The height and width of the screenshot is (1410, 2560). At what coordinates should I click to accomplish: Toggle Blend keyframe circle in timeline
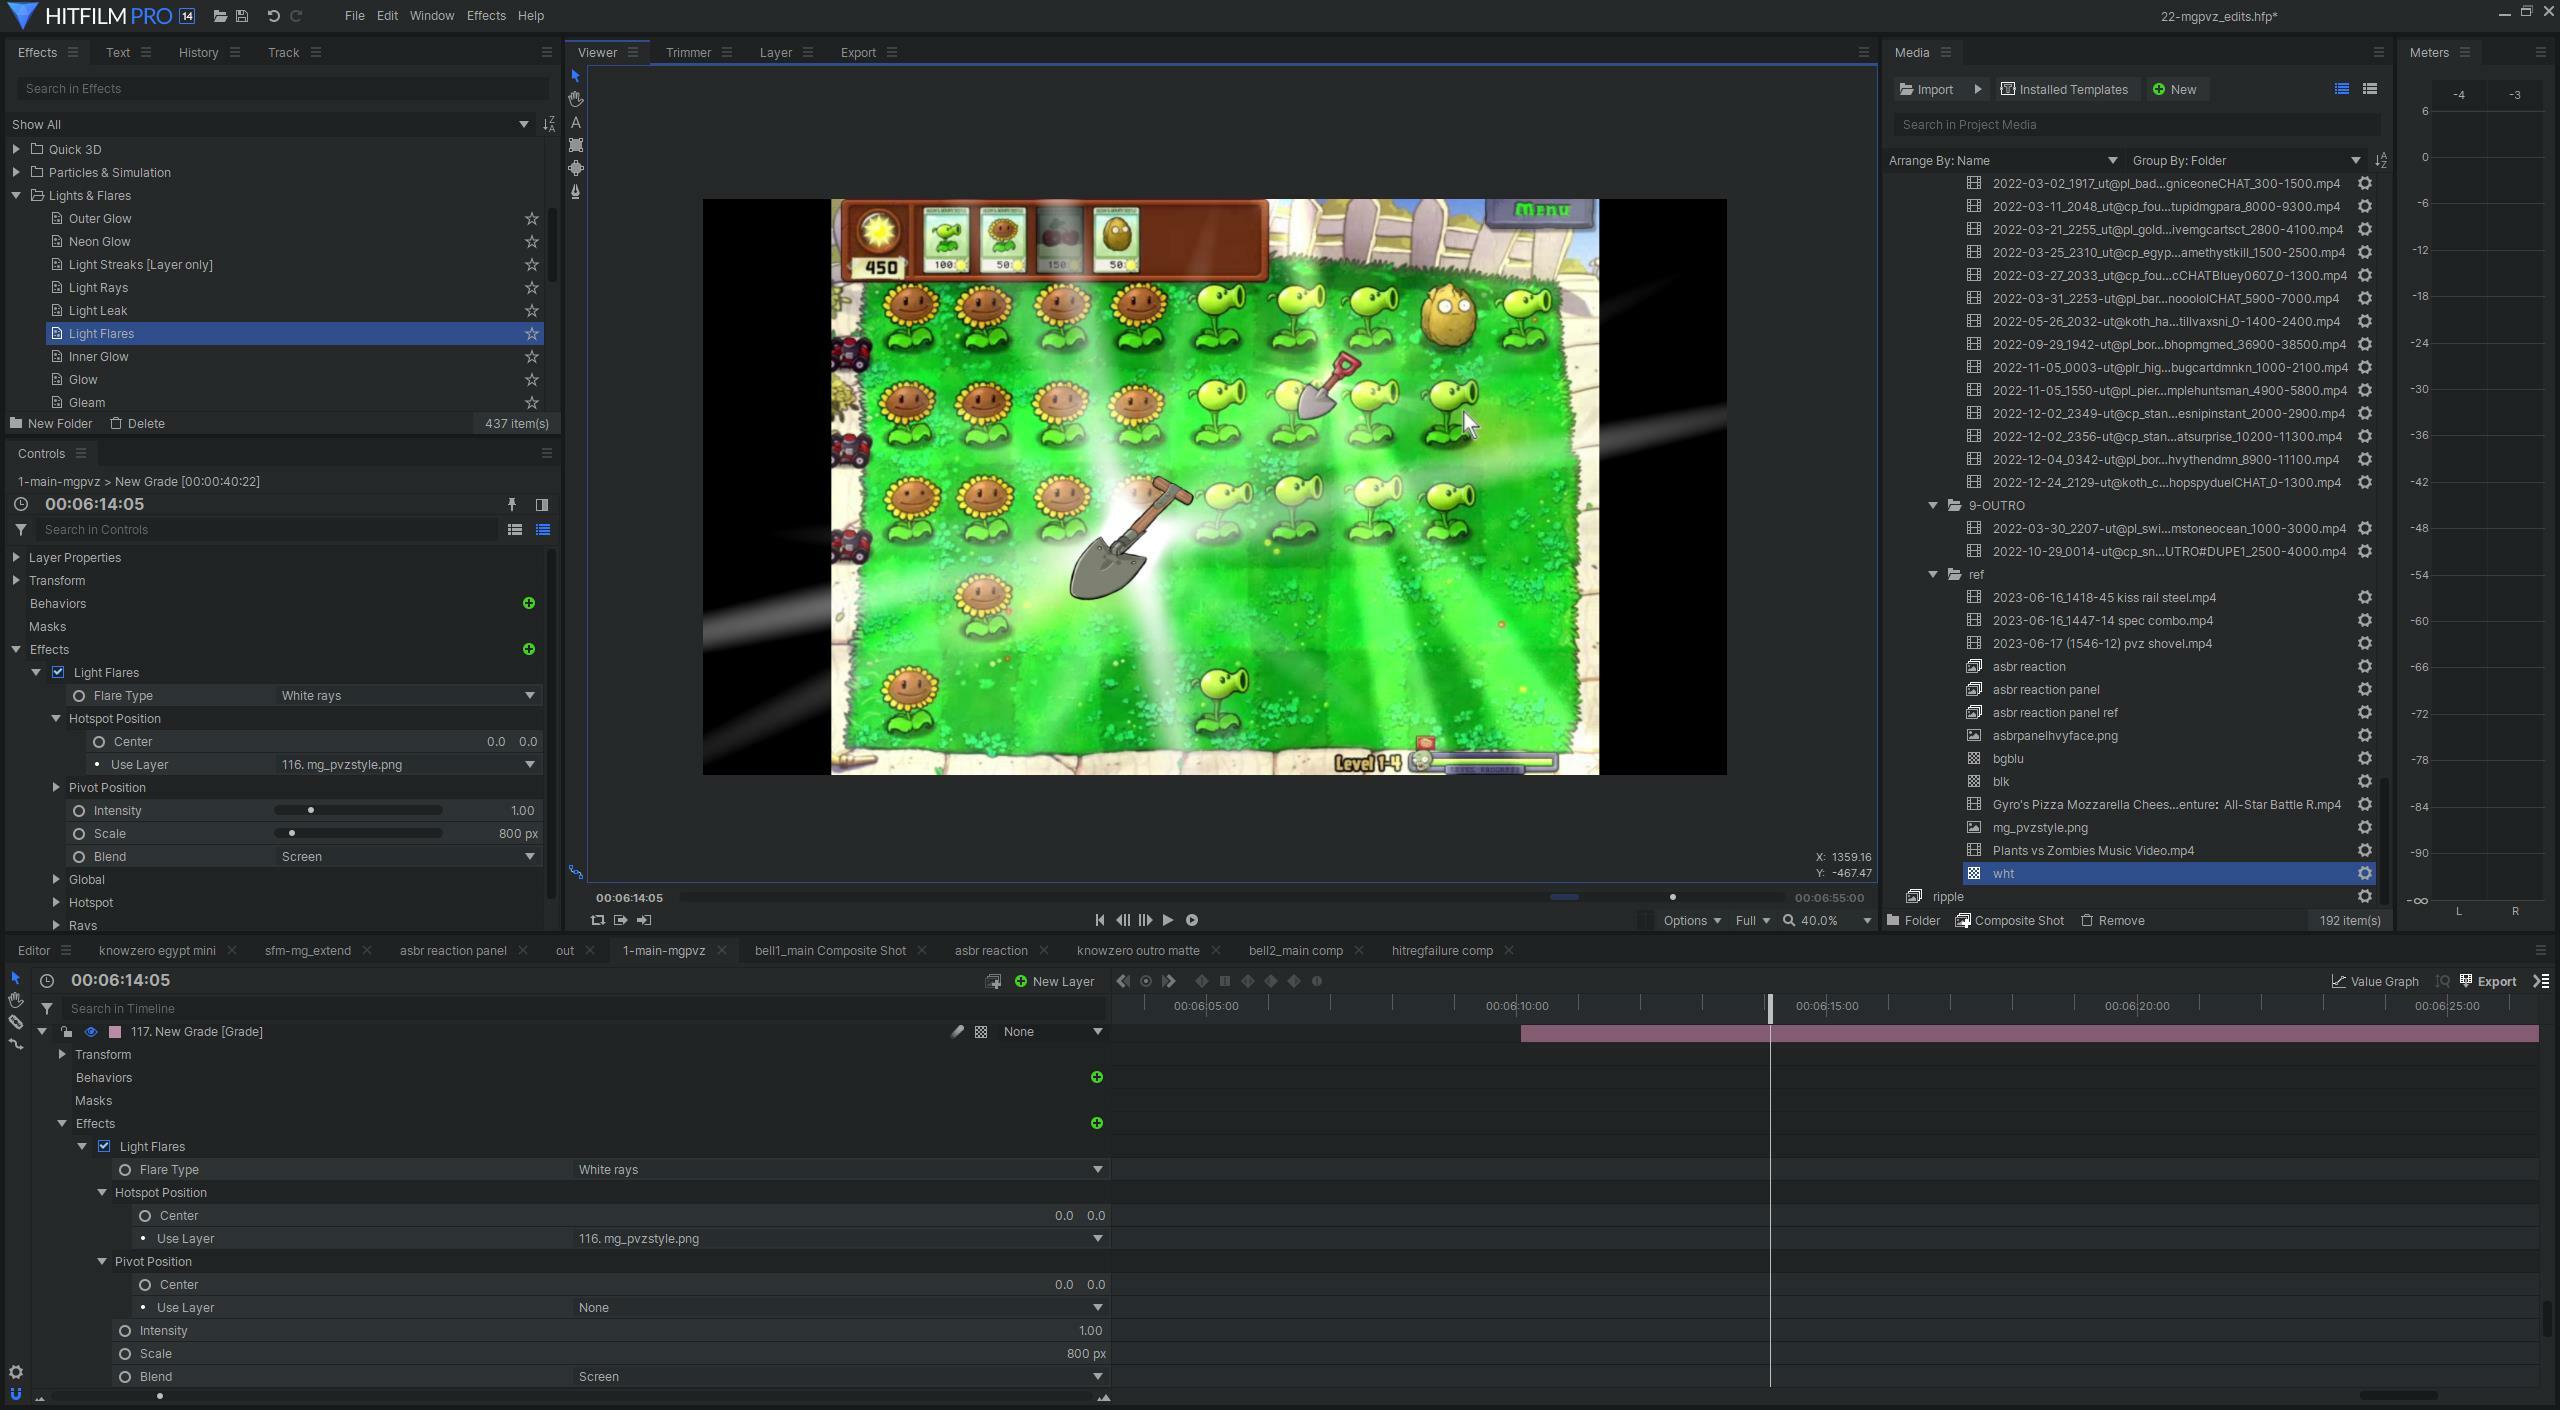(125, 1377)
